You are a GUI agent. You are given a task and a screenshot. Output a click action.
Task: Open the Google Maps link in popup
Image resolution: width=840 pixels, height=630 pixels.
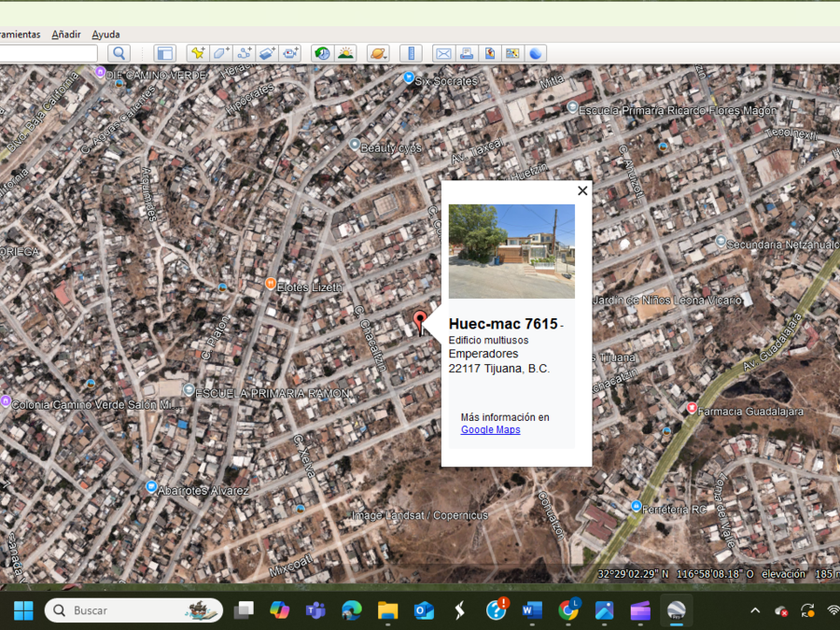pyautogui.click(x=490, y=430)
